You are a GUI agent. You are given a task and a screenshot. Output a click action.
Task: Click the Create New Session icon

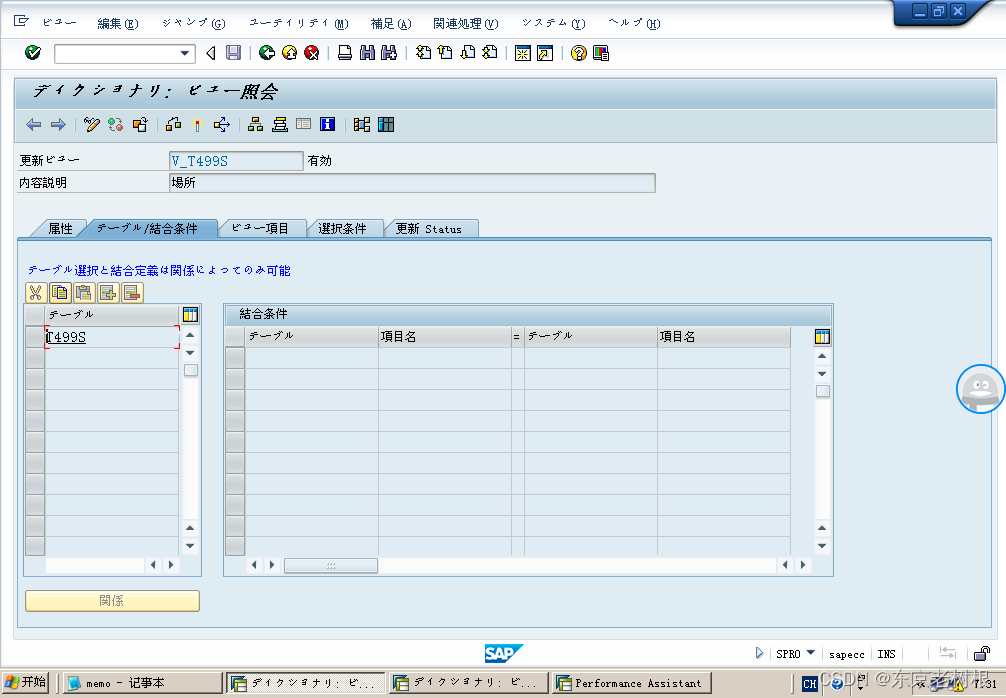[x=523, y=53]
